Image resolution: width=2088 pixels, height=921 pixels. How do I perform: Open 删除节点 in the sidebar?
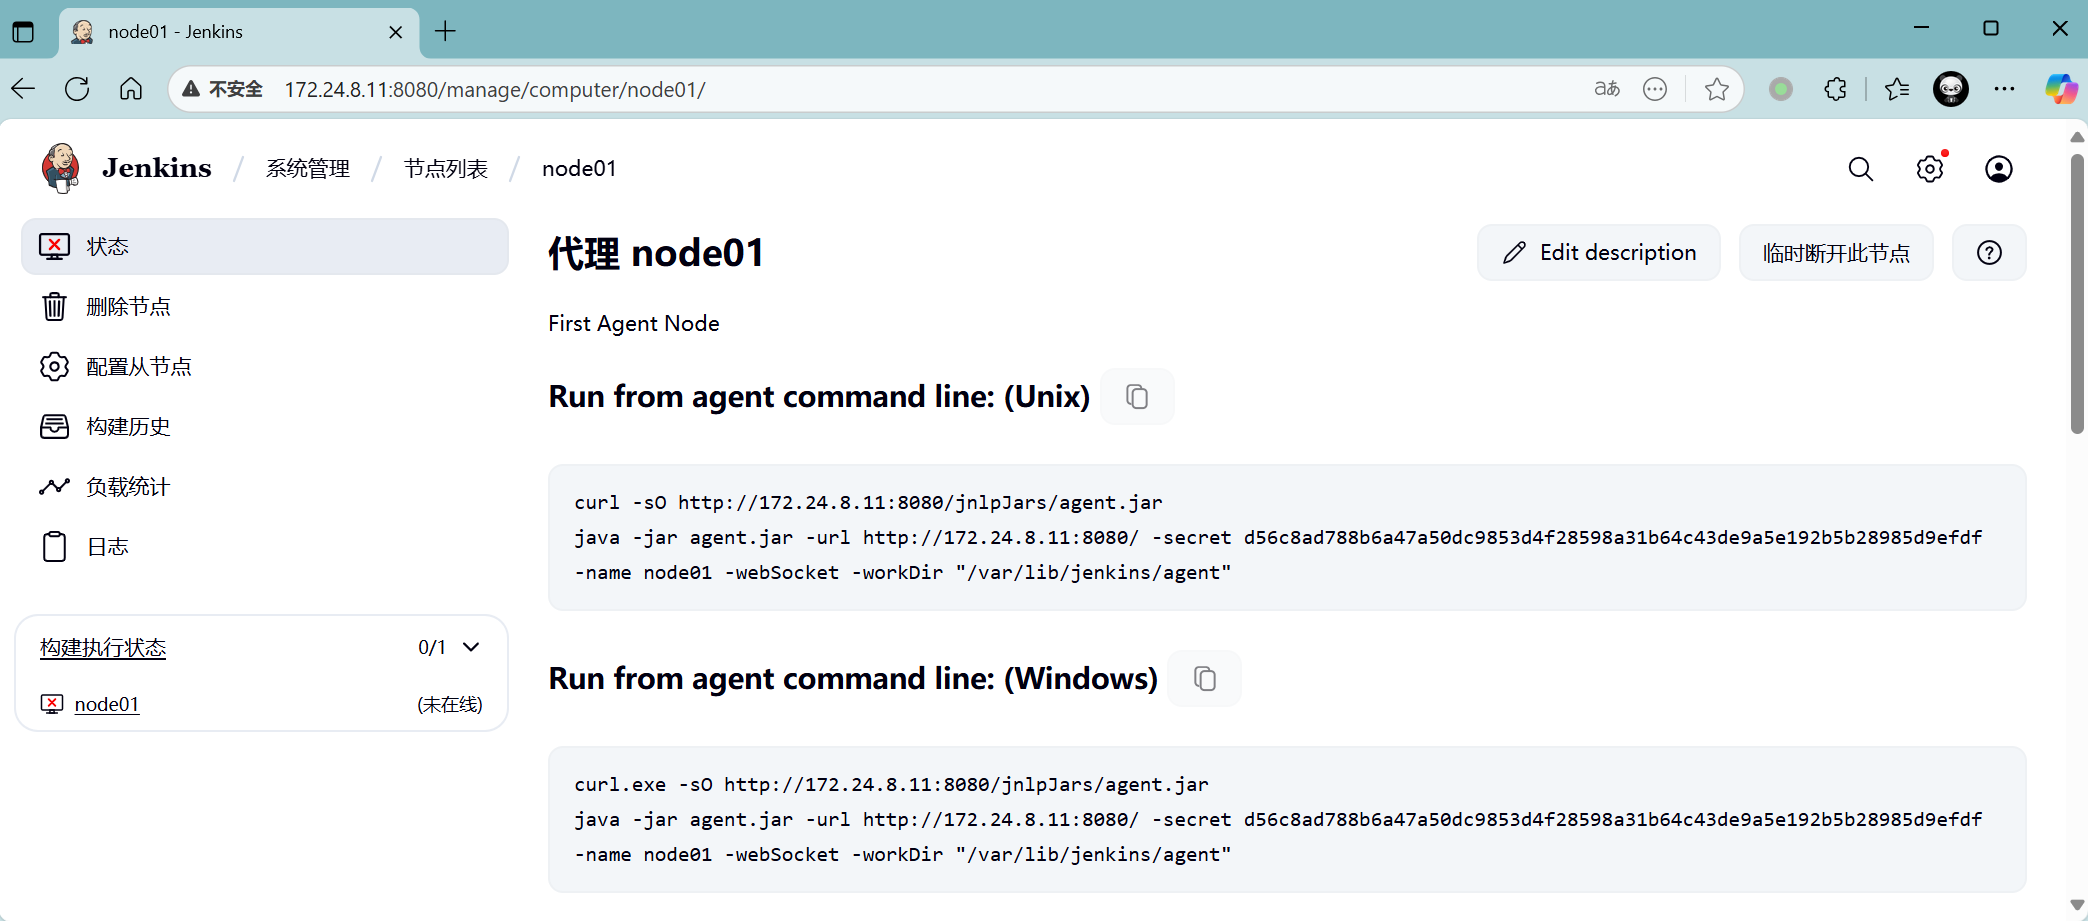128,307
